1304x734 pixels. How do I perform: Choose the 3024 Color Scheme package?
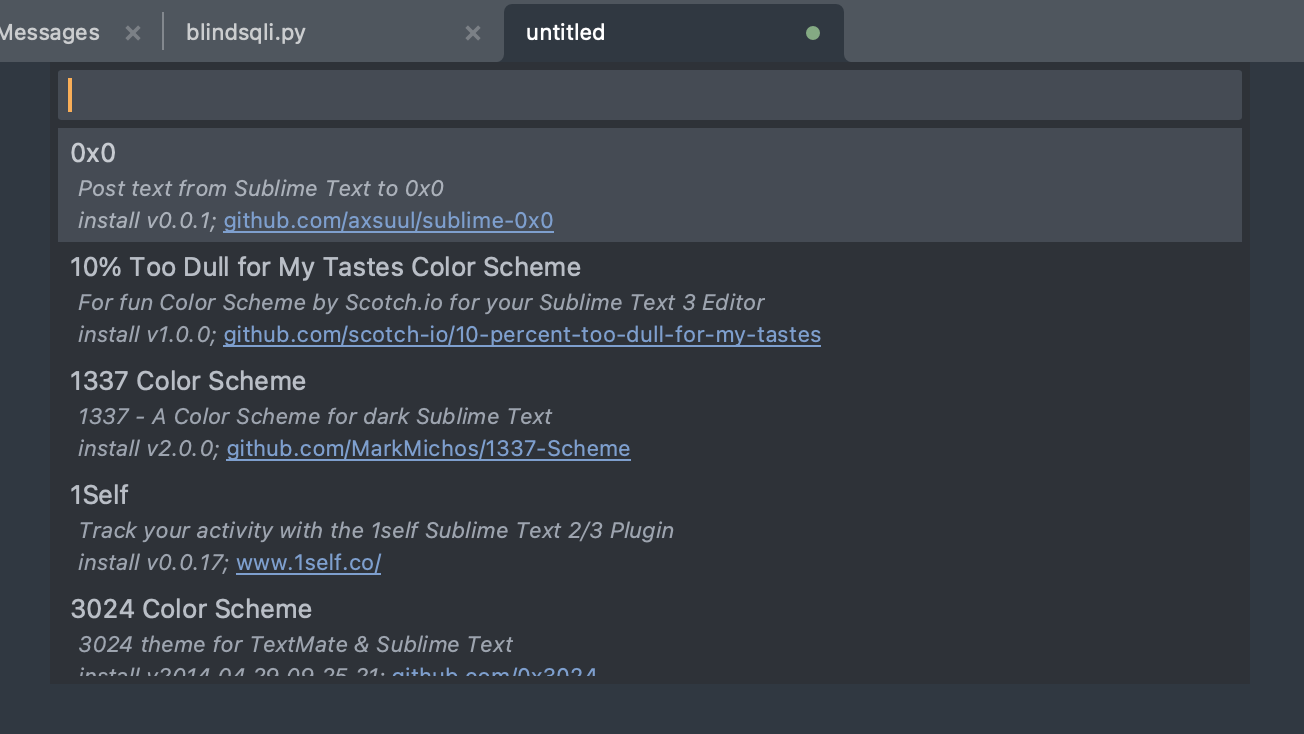pyautogui.click(x=191, y=609)
